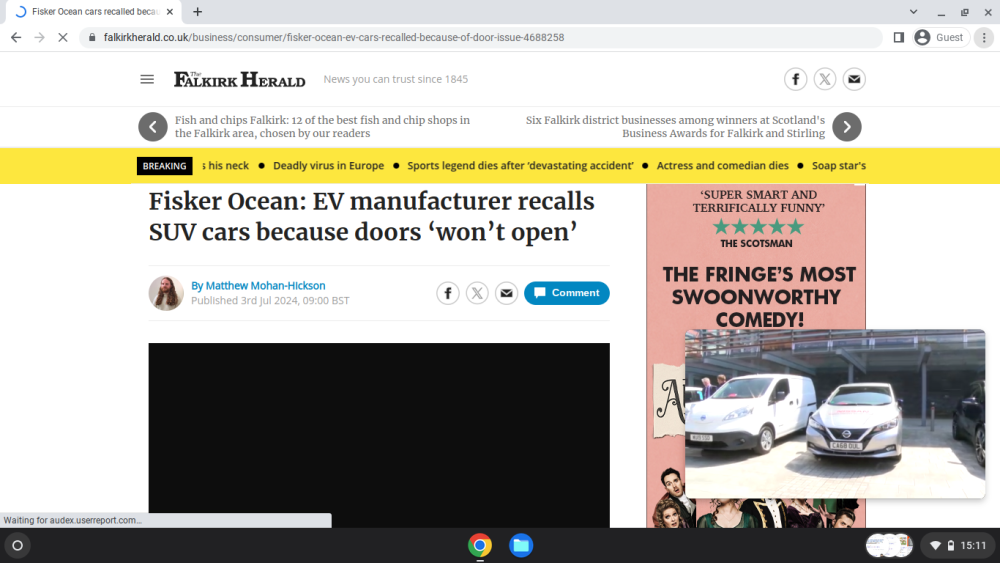This screenshot has height=563, width=1000.
Task: Open the ChromeOS launcher circle
Action: click(x=18, y=546)
